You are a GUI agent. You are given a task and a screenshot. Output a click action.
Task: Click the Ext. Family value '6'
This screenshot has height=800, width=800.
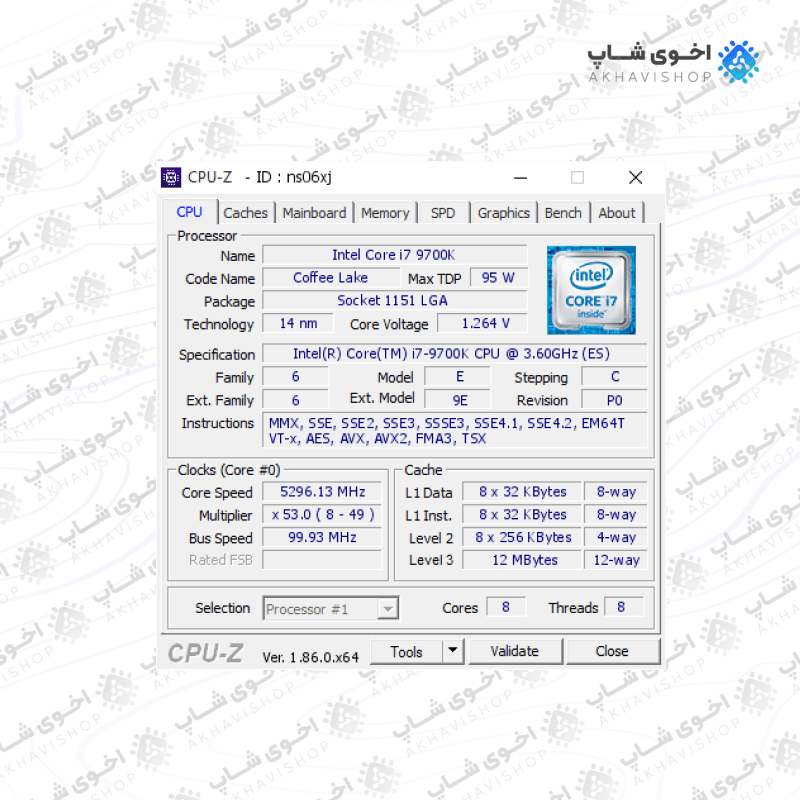pyautogui.click(x=295, y=400)
